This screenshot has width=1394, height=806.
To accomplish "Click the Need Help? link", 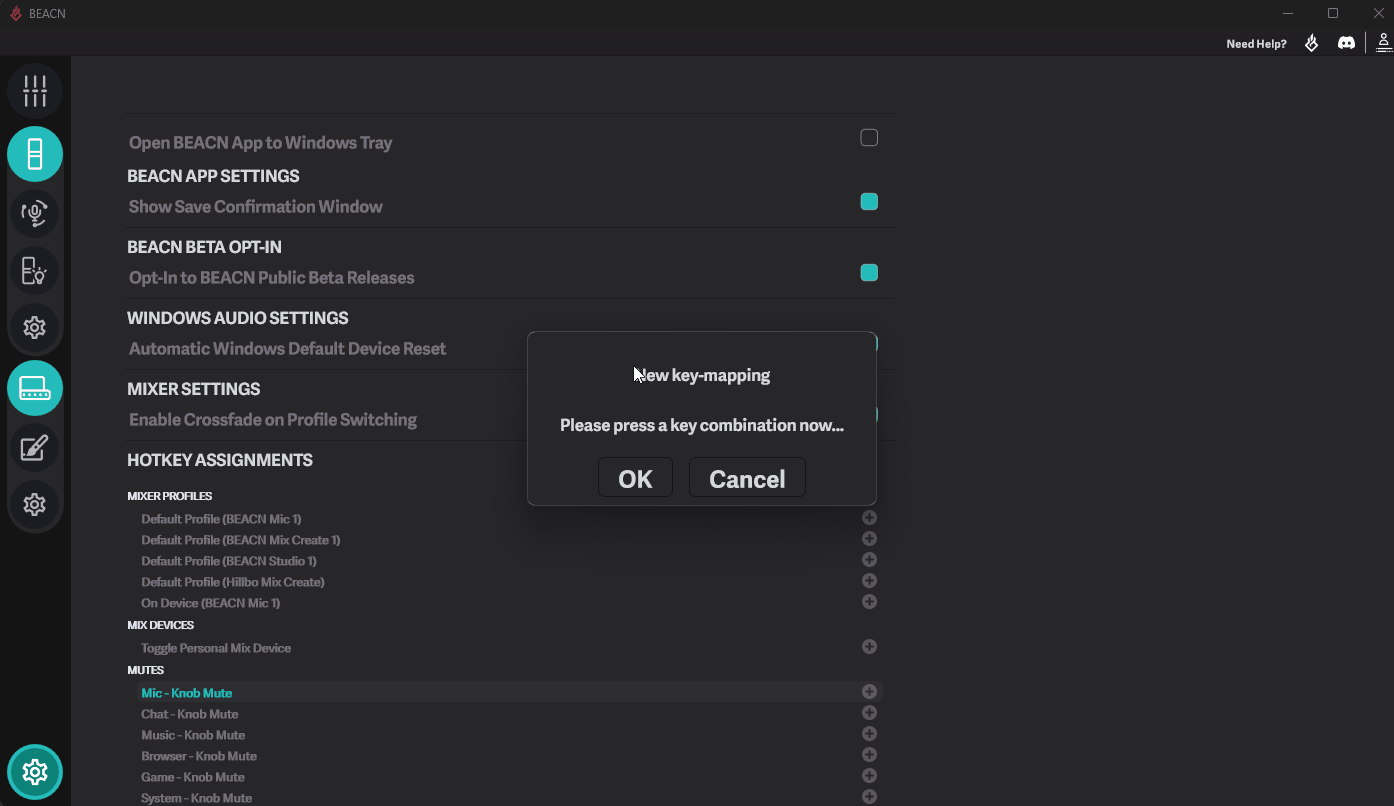I will 1256,44.
